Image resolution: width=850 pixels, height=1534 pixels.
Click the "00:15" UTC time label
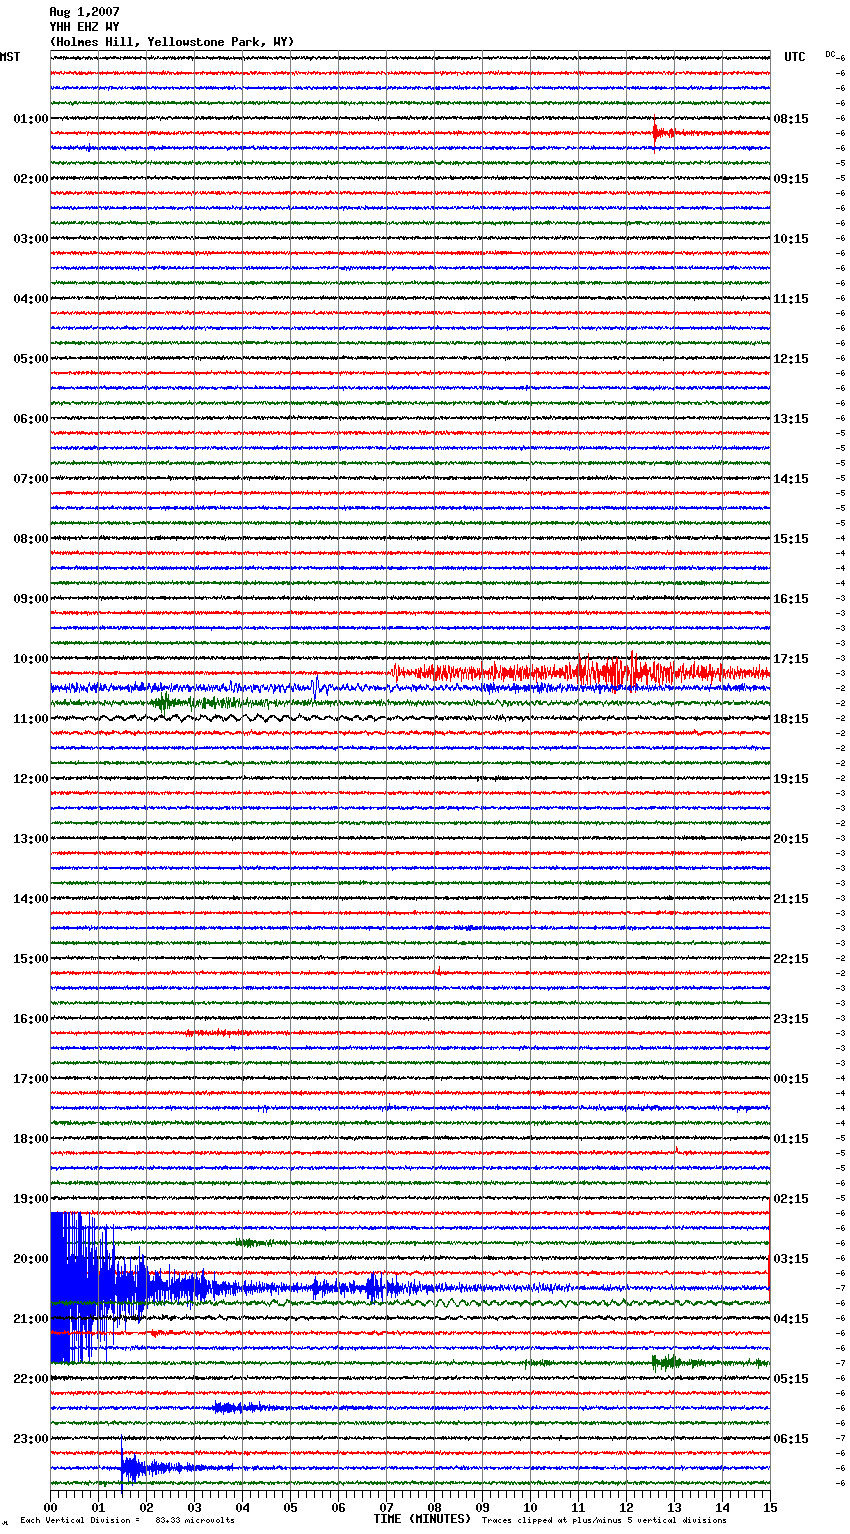coord(791,1079)
